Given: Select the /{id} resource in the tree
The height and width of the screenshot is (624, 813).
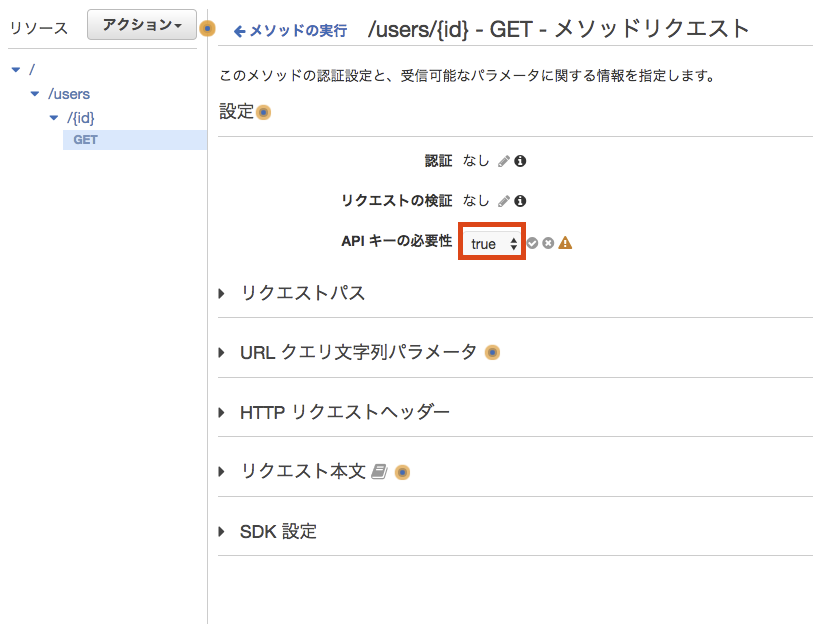Looking at the screenshot, I should pyautogui.click(x=81, y=118).
